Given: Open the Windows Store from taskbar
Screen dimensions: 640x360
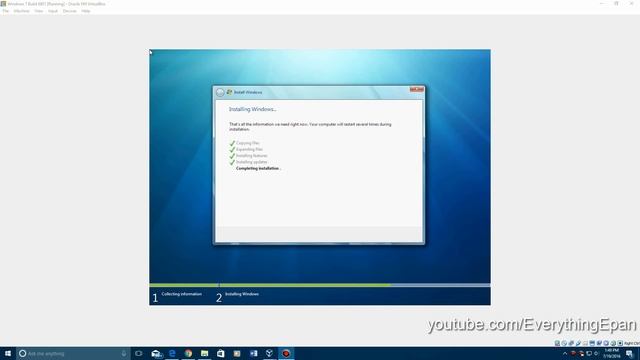Looking at the screenshot, I should (x=221, y=353).
